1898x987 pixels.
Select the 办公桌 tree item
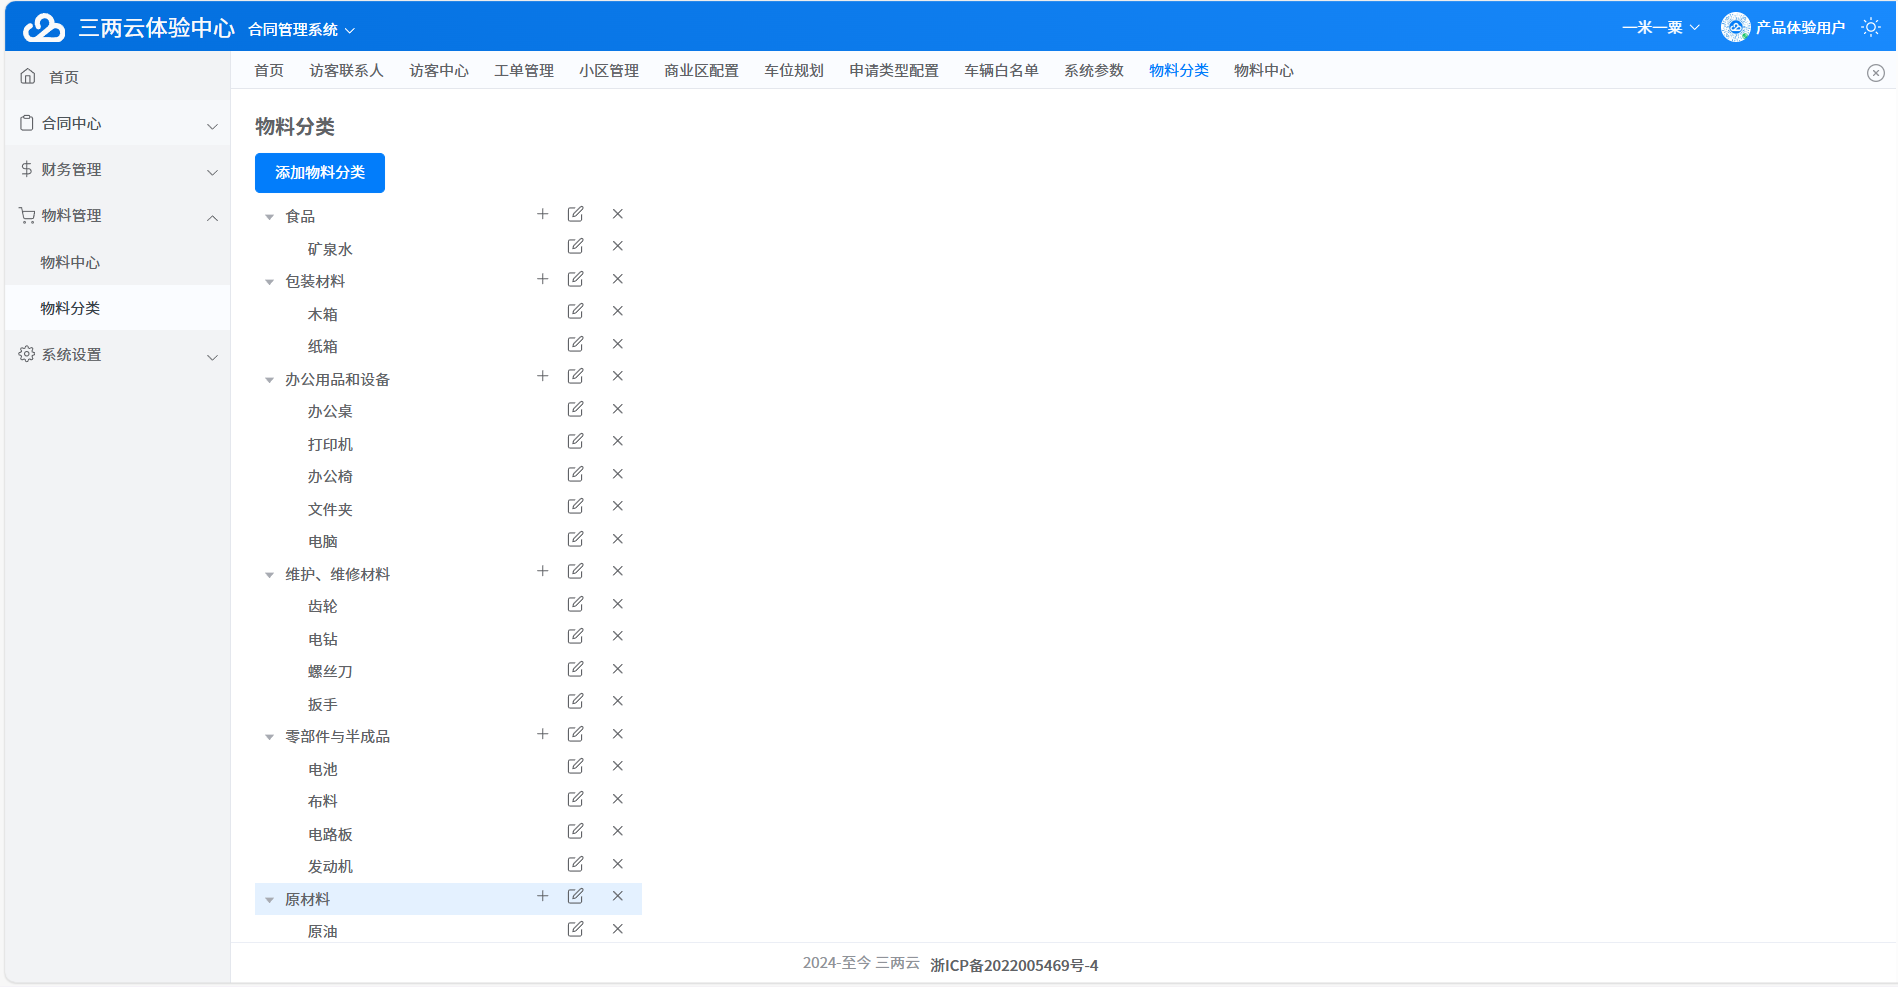pyautogui.click(x=330, y=412)
